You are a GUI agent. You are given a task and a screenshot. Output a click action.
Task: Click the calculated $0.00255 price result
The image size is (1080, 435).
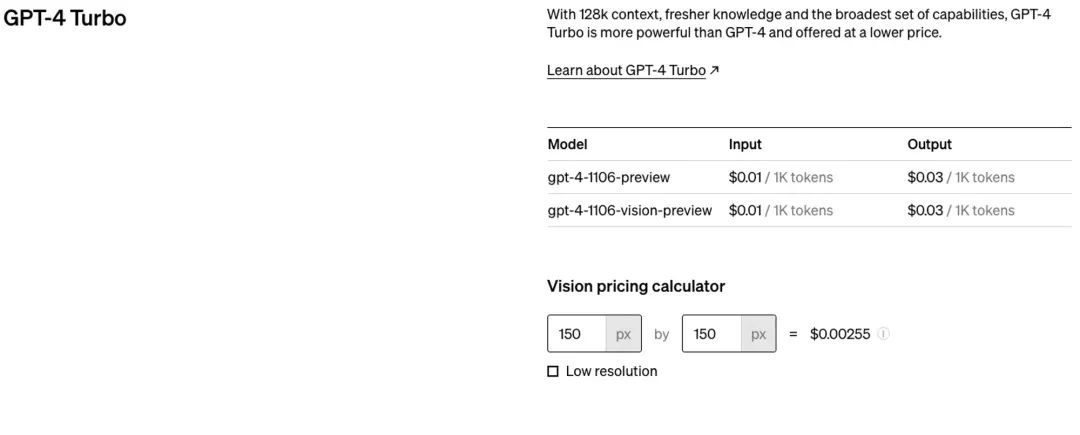pyautogui.click(x=840, y=334)
